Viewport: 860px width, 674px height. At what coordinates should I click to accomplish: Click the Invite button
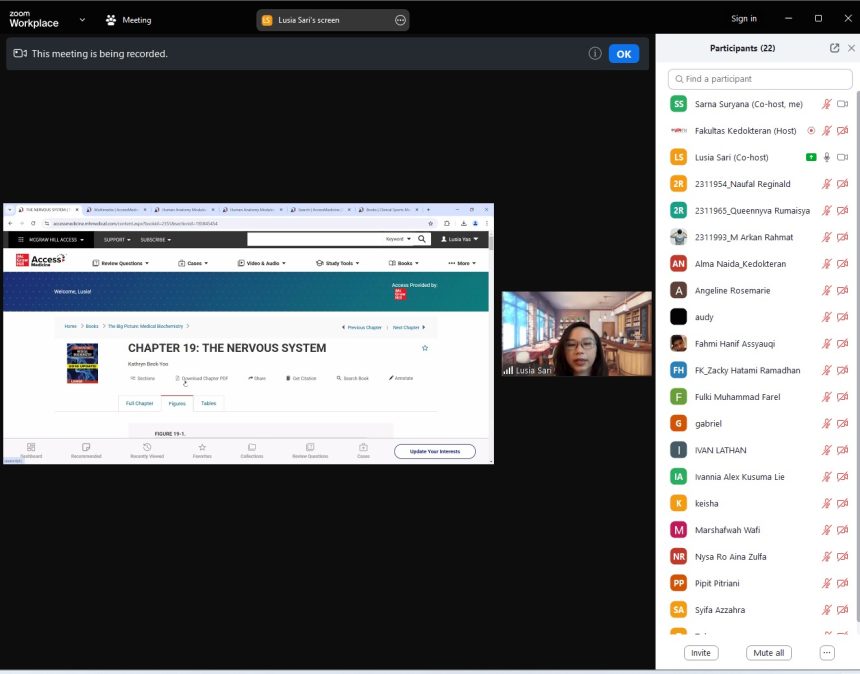[701, 653]
